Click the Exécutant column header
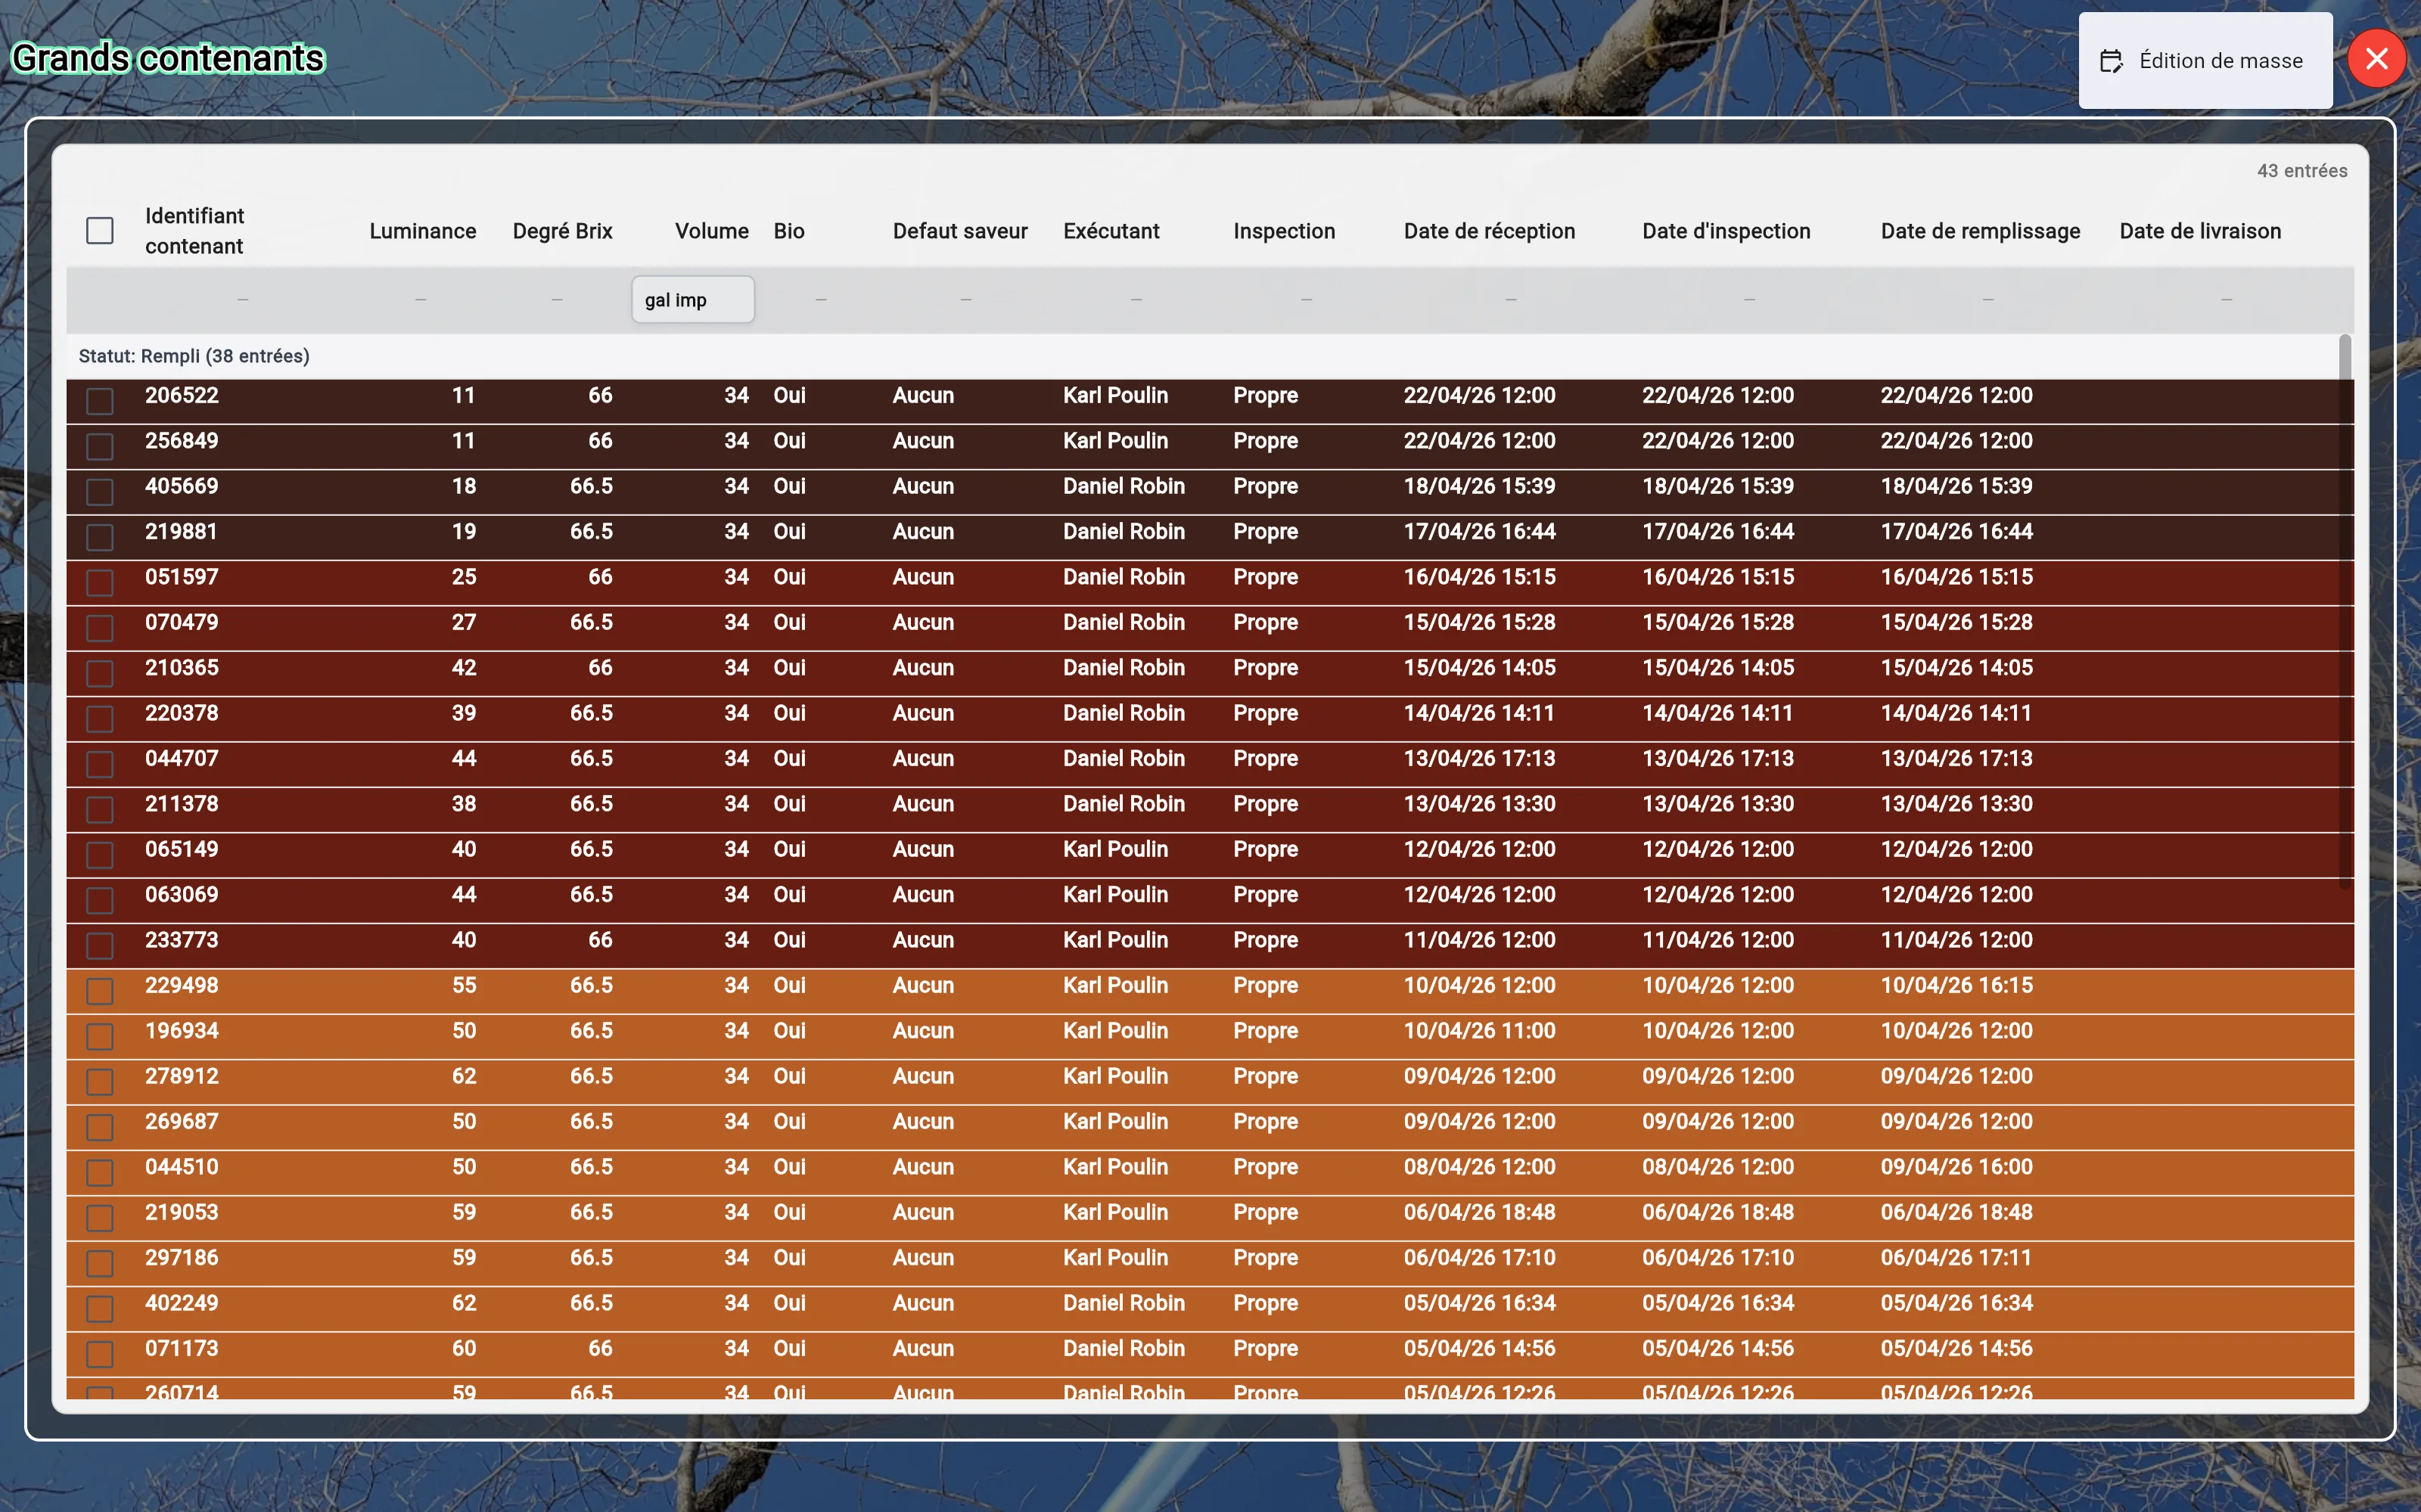Image resolution: width=2421 pixels, height=1512 pixels. tap(1111, 231)
